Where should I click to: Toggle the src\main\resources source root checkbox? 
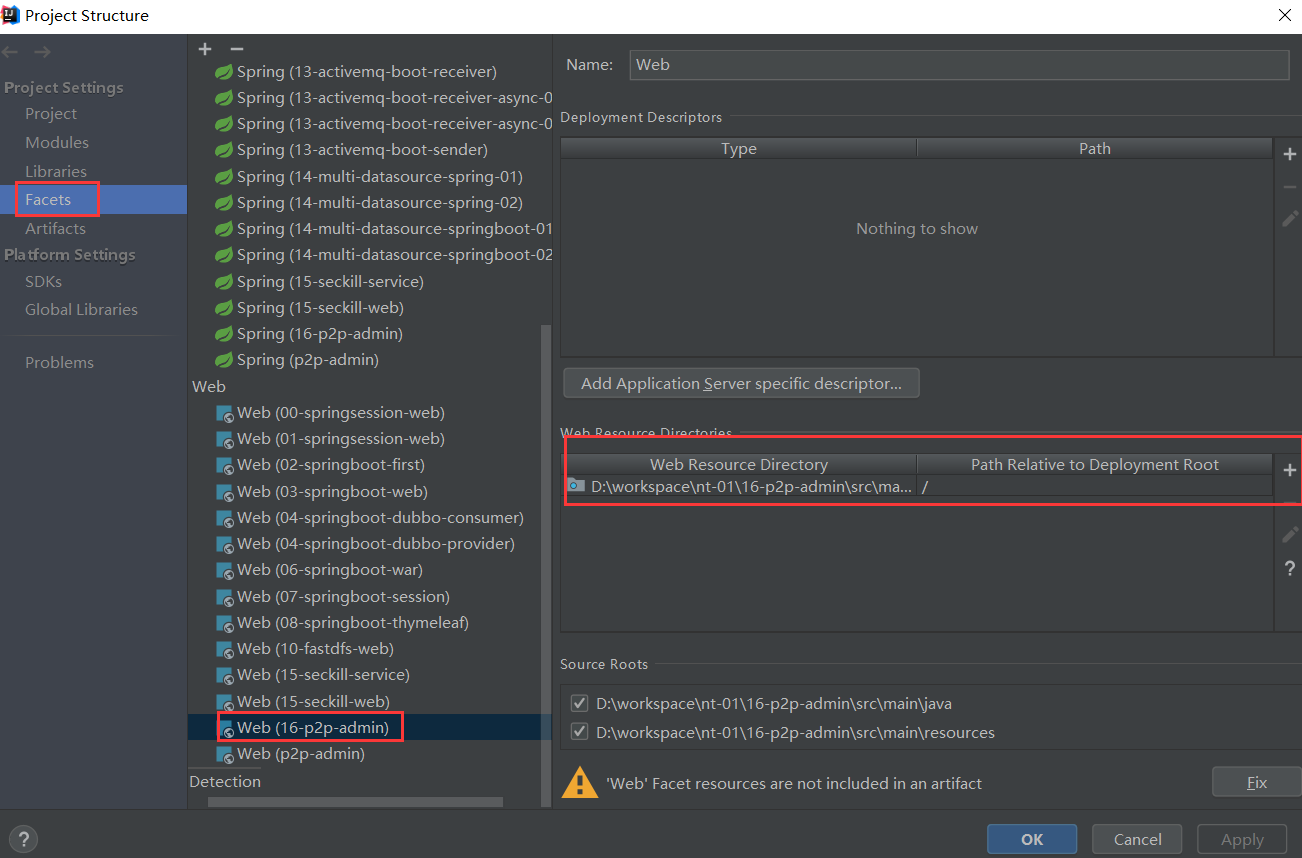point(579,732)
